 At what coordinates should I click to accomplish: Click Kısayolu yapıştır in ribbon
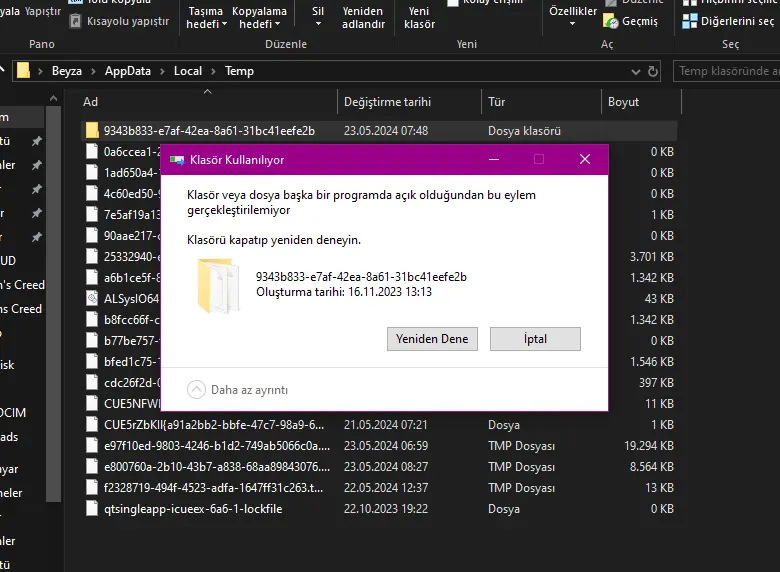point(120,21)
